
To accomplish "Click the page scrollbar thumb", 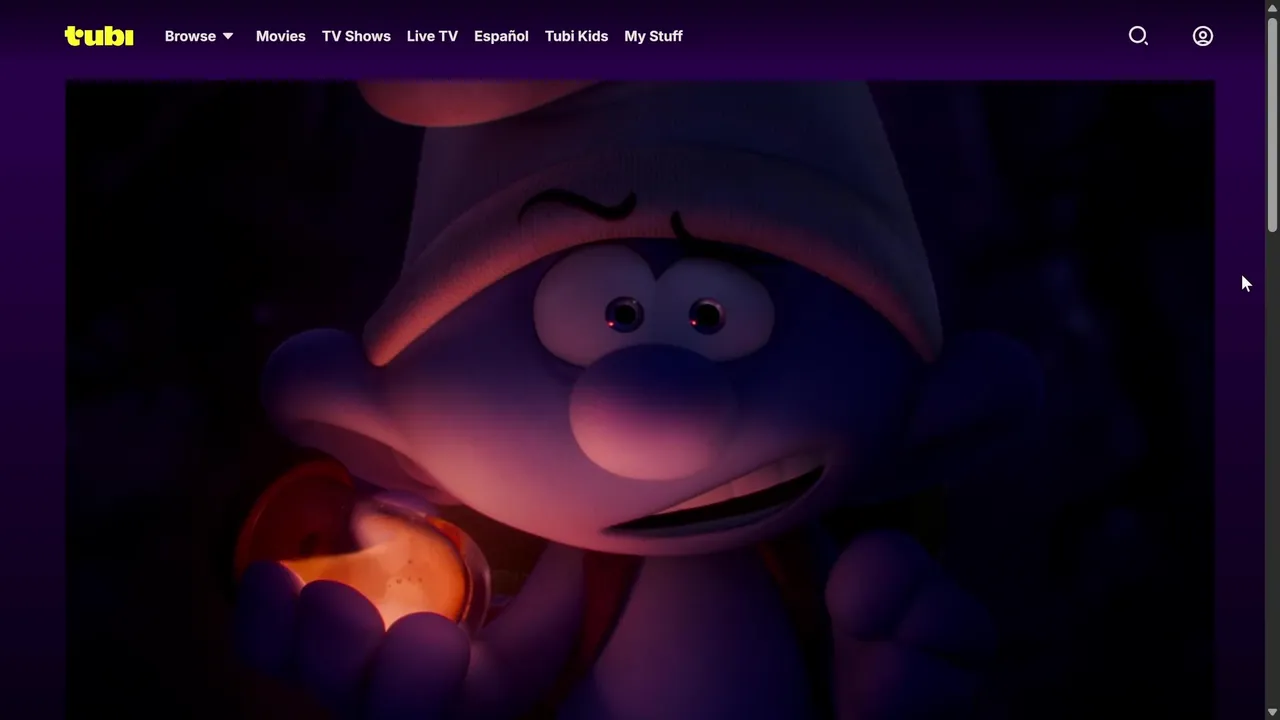I will pos(1272,125).
